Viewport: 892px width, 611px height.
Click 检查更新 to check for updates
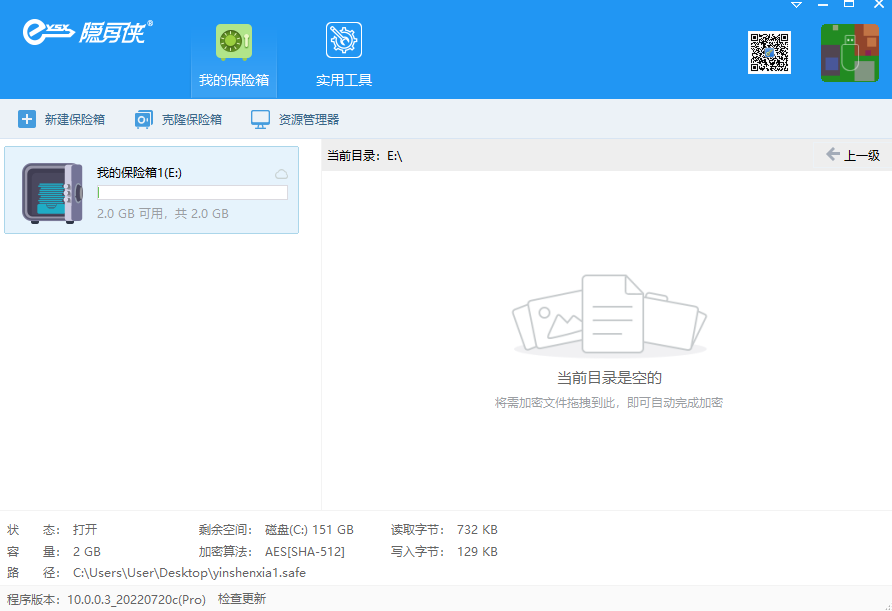tap(242, 599)
